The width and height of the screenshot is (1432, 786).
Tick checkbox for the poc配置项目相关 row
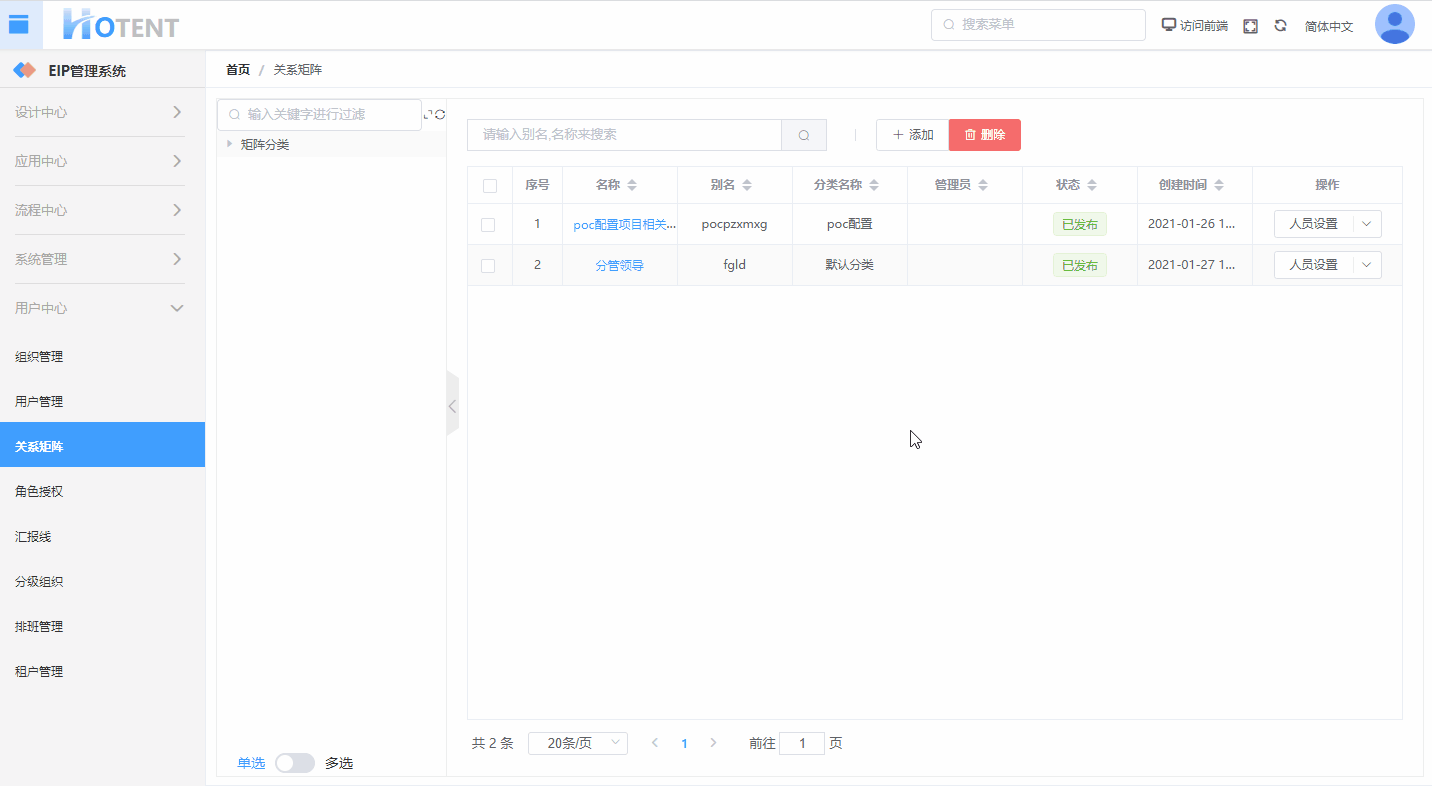coord(488,225)
